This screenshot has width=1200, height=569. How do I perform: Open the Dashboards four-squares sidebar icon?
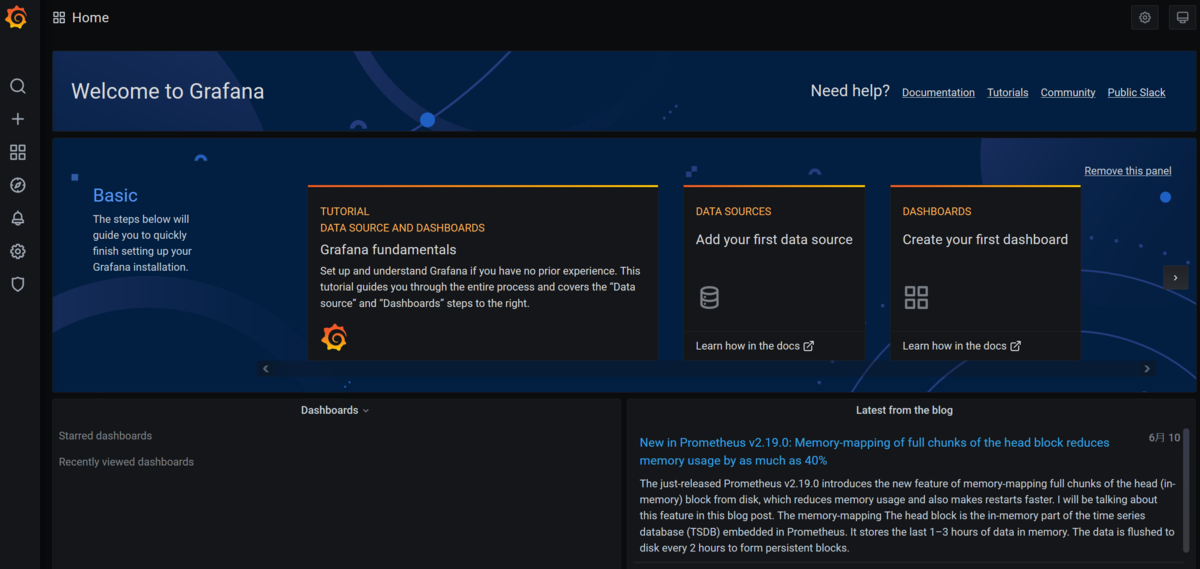click(x=18, y=152)
